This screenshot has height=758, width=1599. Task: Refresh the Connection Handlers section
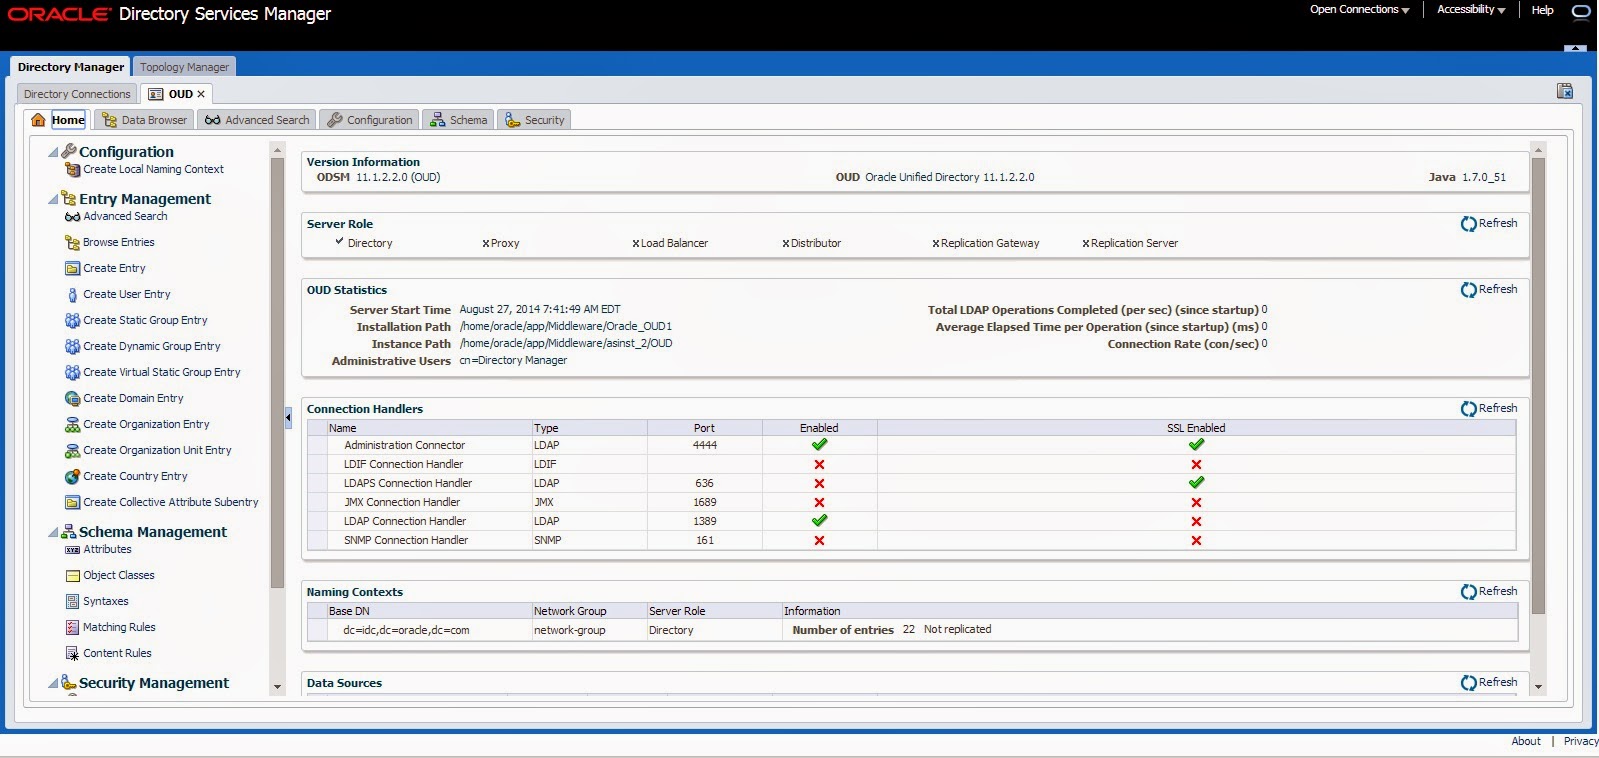pyautogui.click(x=1489, y=409)
